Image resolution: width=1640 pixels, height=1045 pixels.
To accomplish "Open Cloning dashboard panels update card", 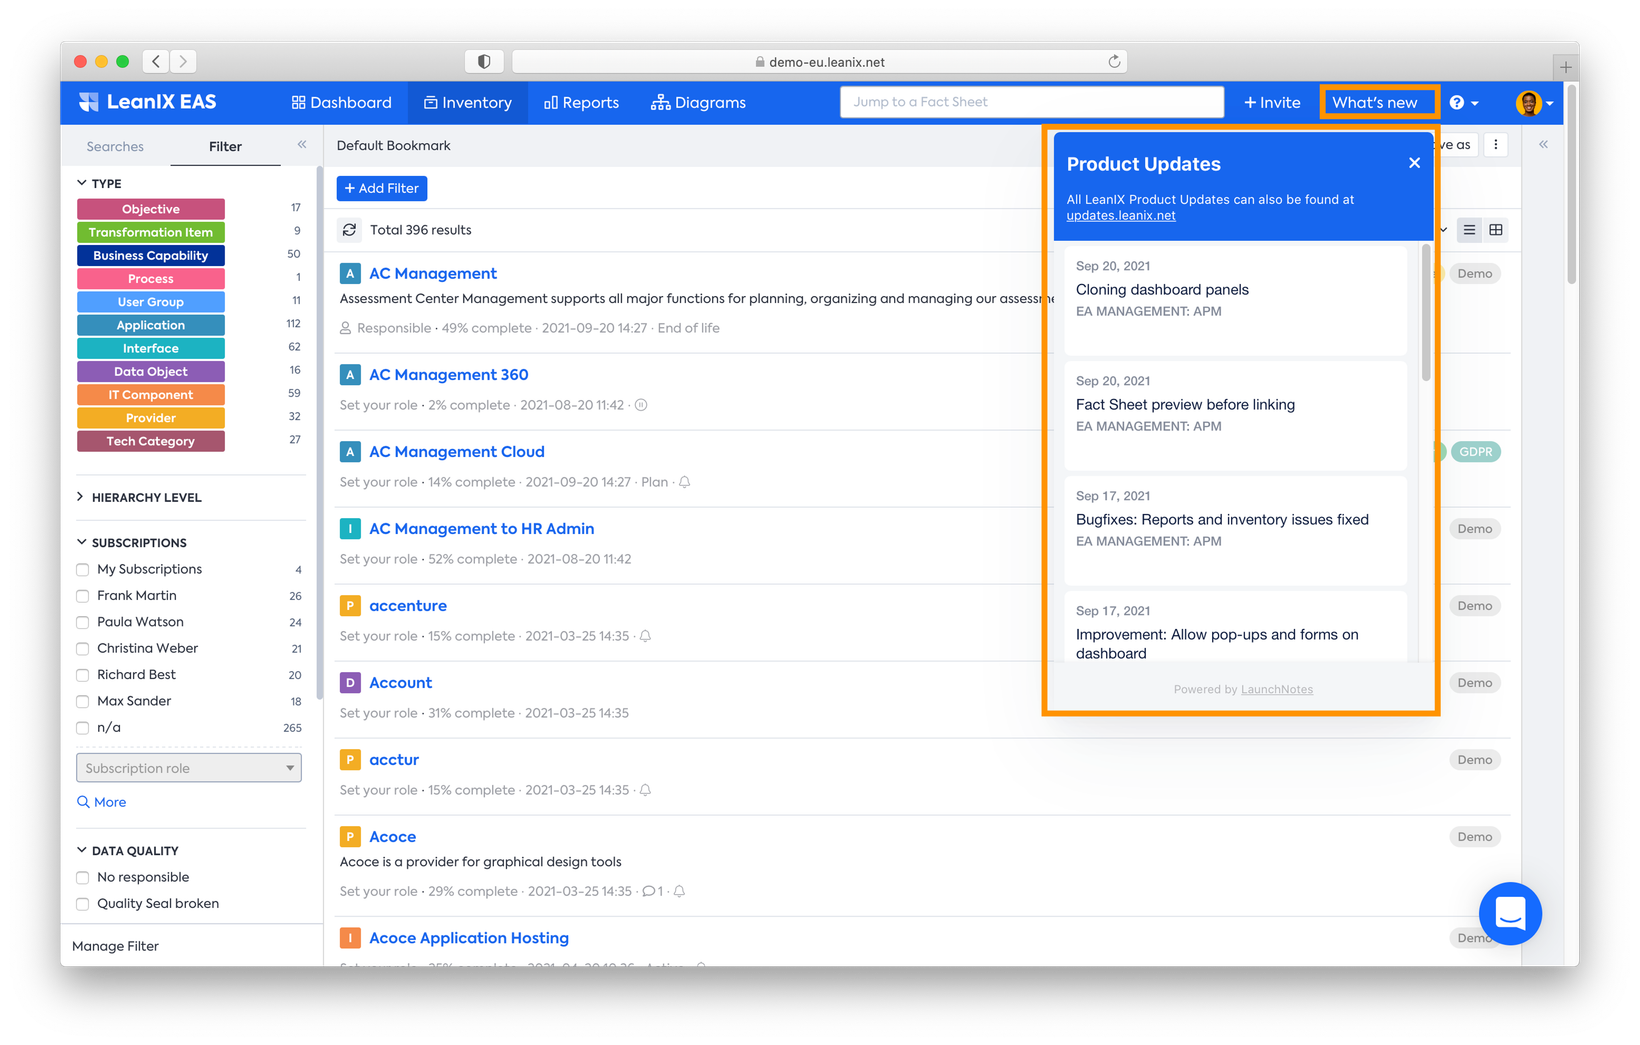I will tap(1236, 300).
